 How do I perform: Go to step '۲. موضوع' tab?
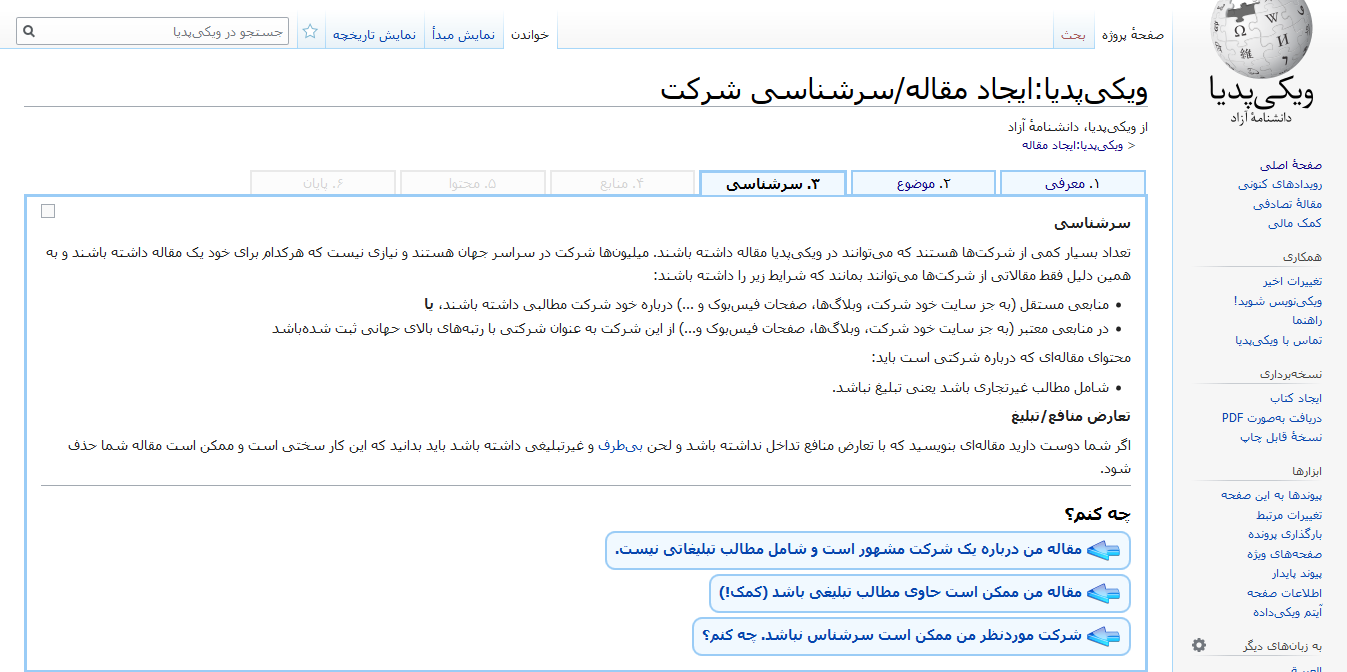(923, 184)
